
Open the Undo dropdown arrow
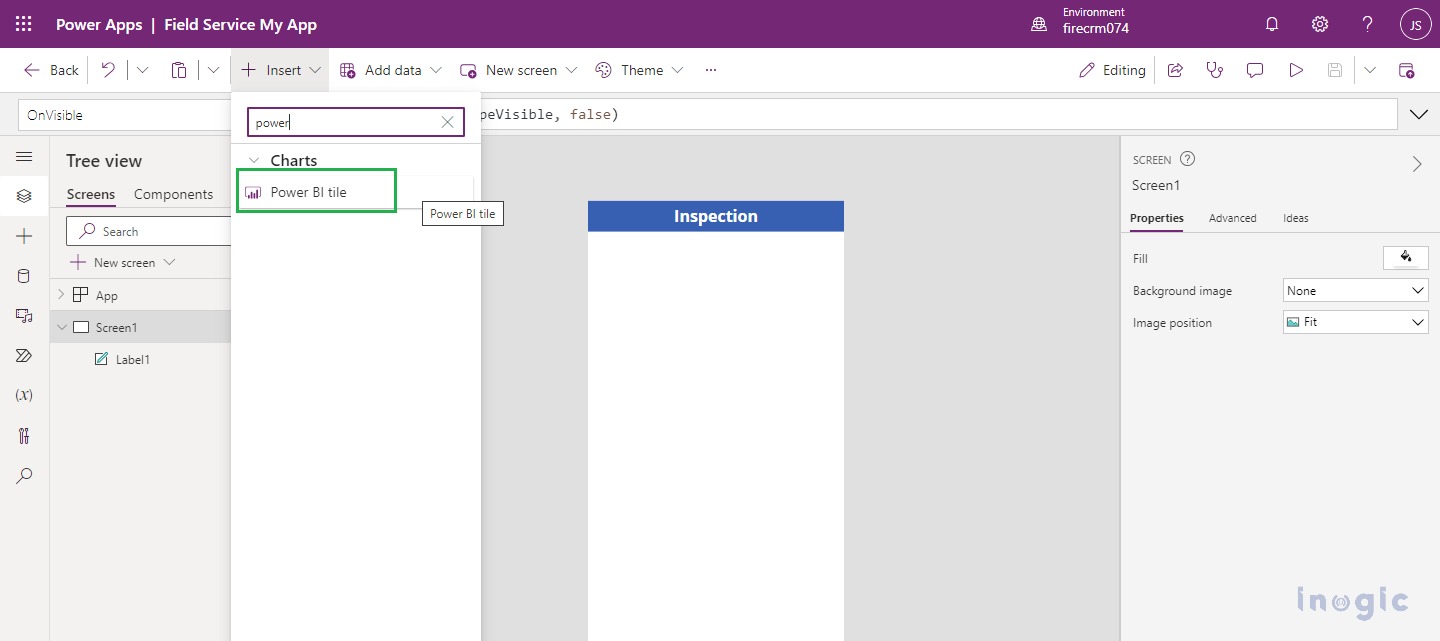click(x=142, y=70)
